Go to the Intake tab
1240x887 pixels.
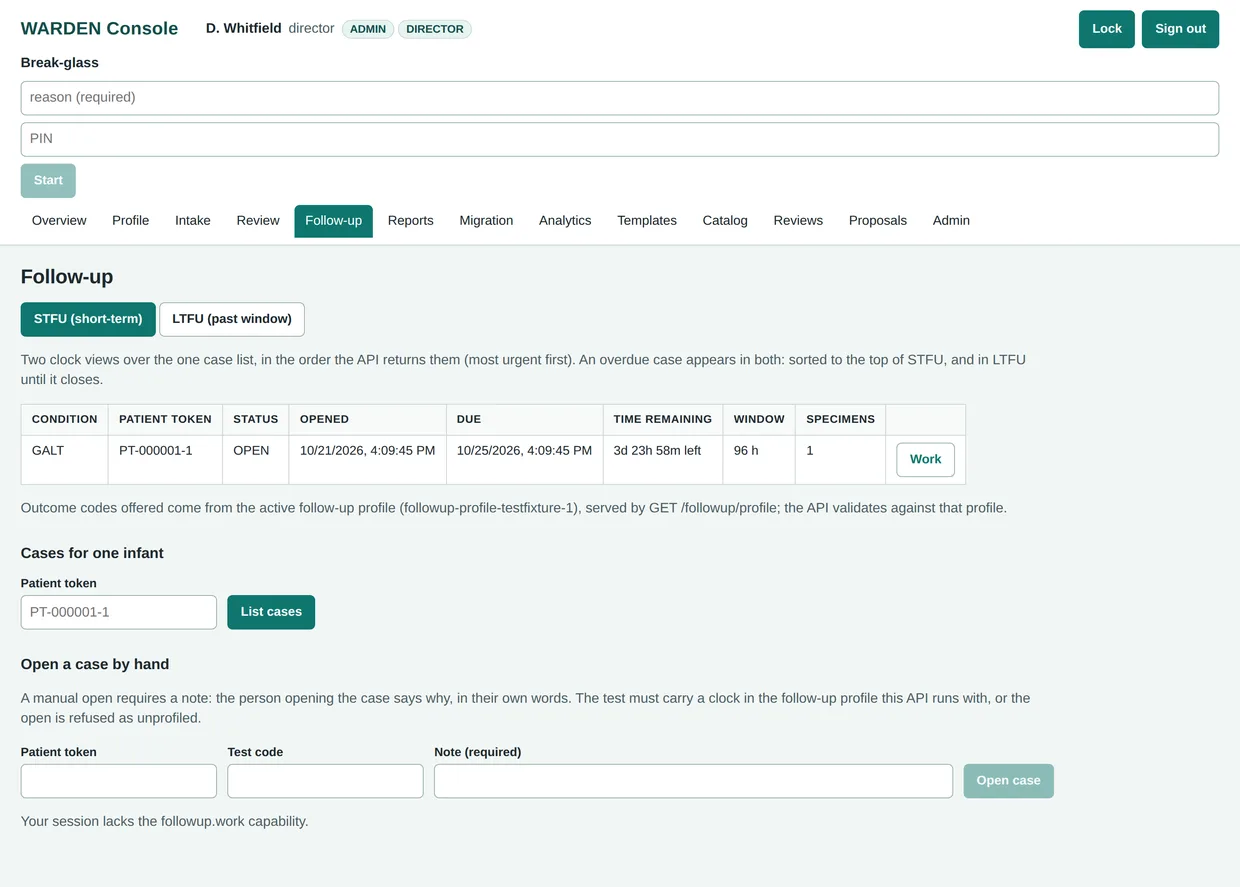pyautogui.click(x=193, y=221)
